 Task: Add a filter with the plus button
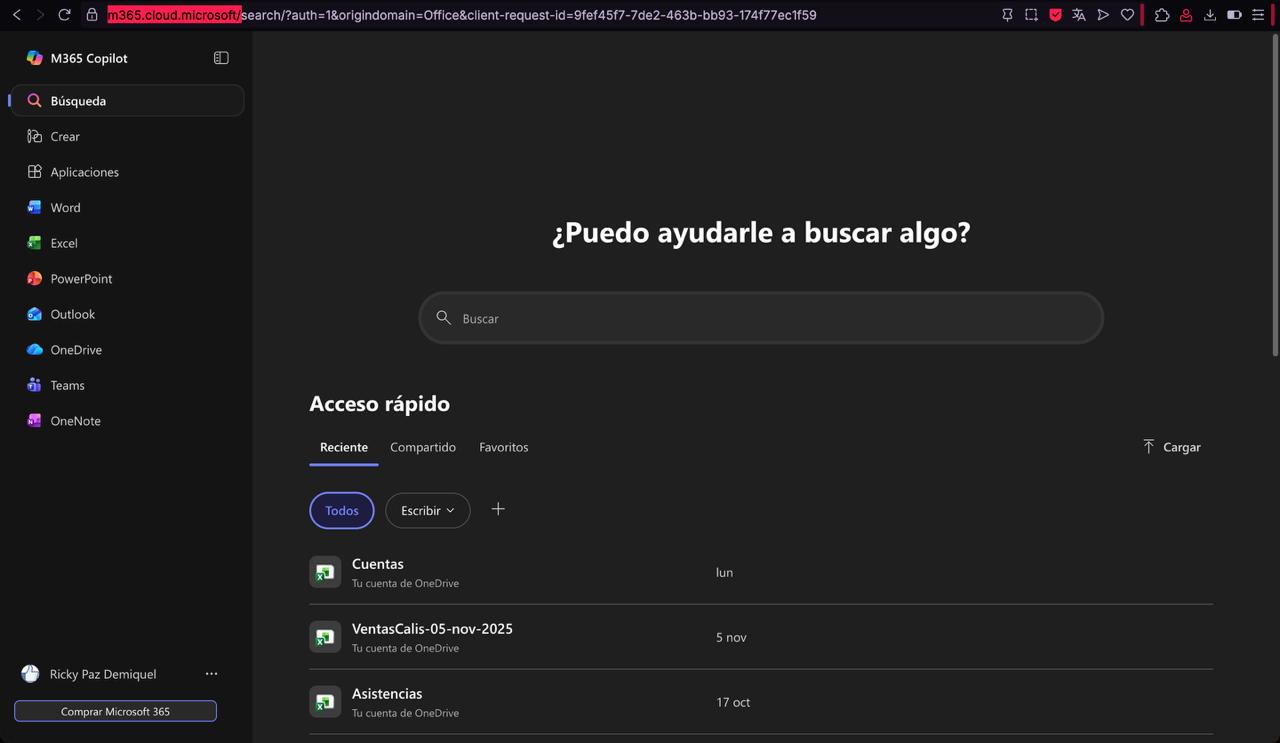(498, 509)
